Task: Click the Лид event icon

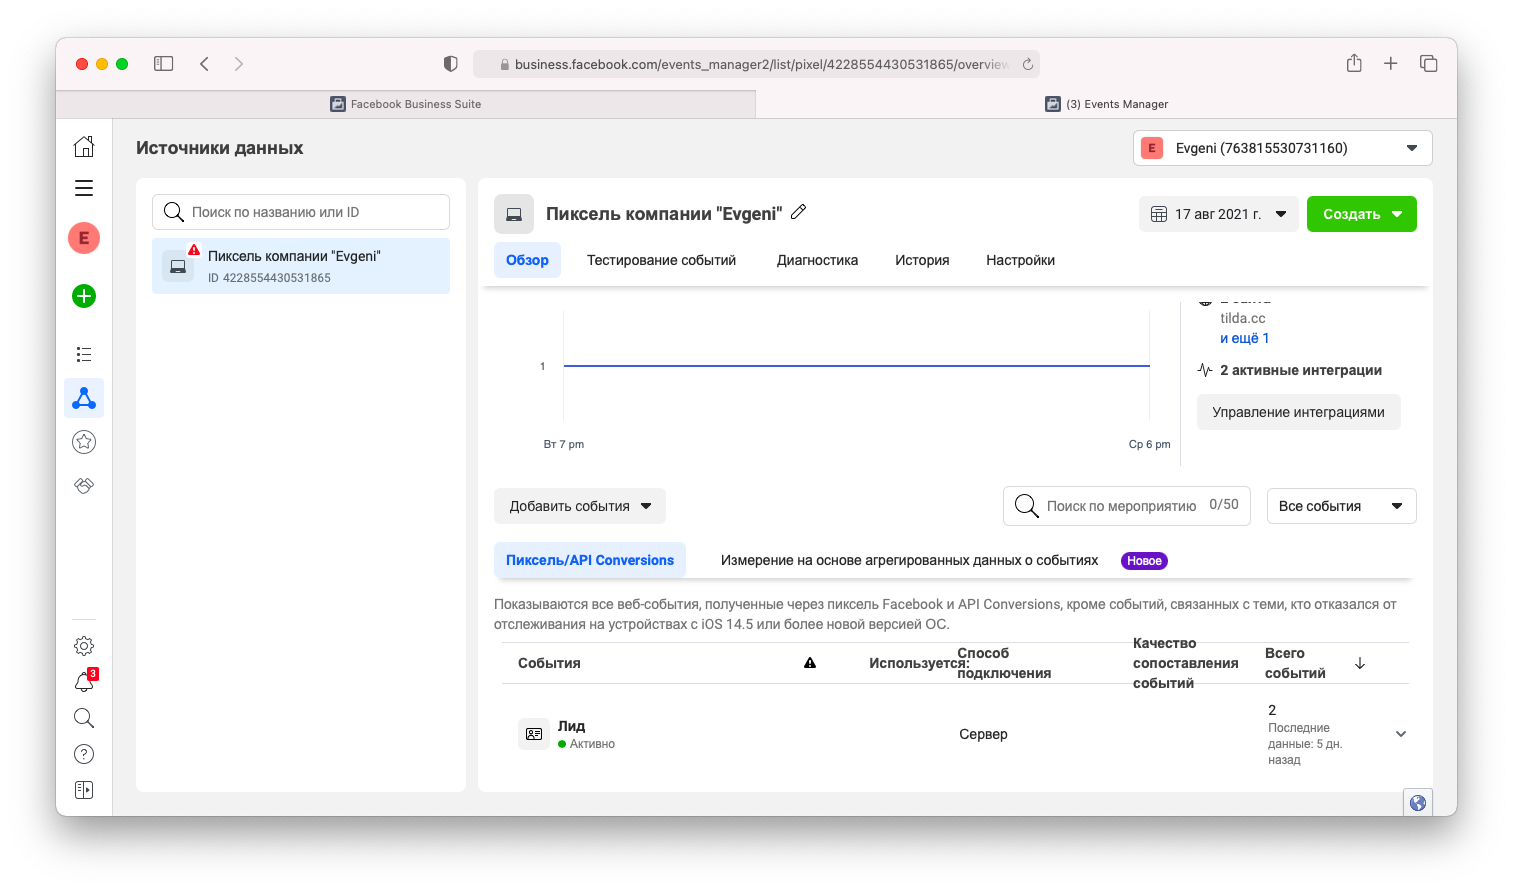Action: [534, 734]
